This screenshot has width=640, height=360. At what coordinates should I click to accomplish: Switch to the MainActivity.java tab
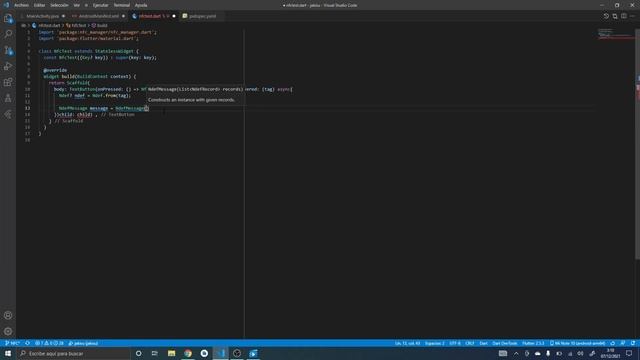point(42,16)
